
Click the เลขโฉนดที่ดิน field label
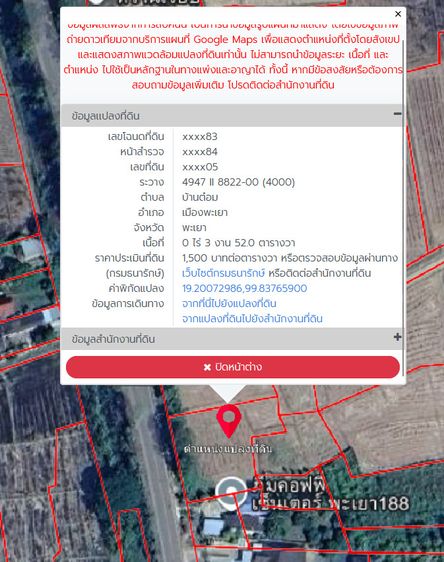click(136, 137)
